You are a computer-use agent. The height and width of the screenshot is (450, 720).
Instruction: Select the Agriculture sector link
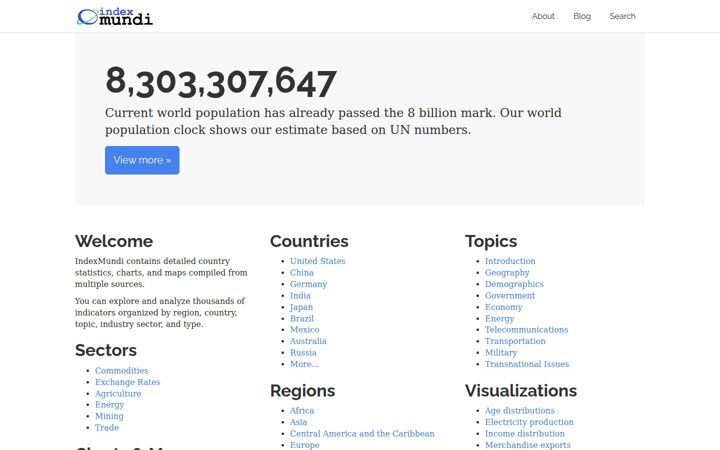pyautogui.click(x=118, y=393)
